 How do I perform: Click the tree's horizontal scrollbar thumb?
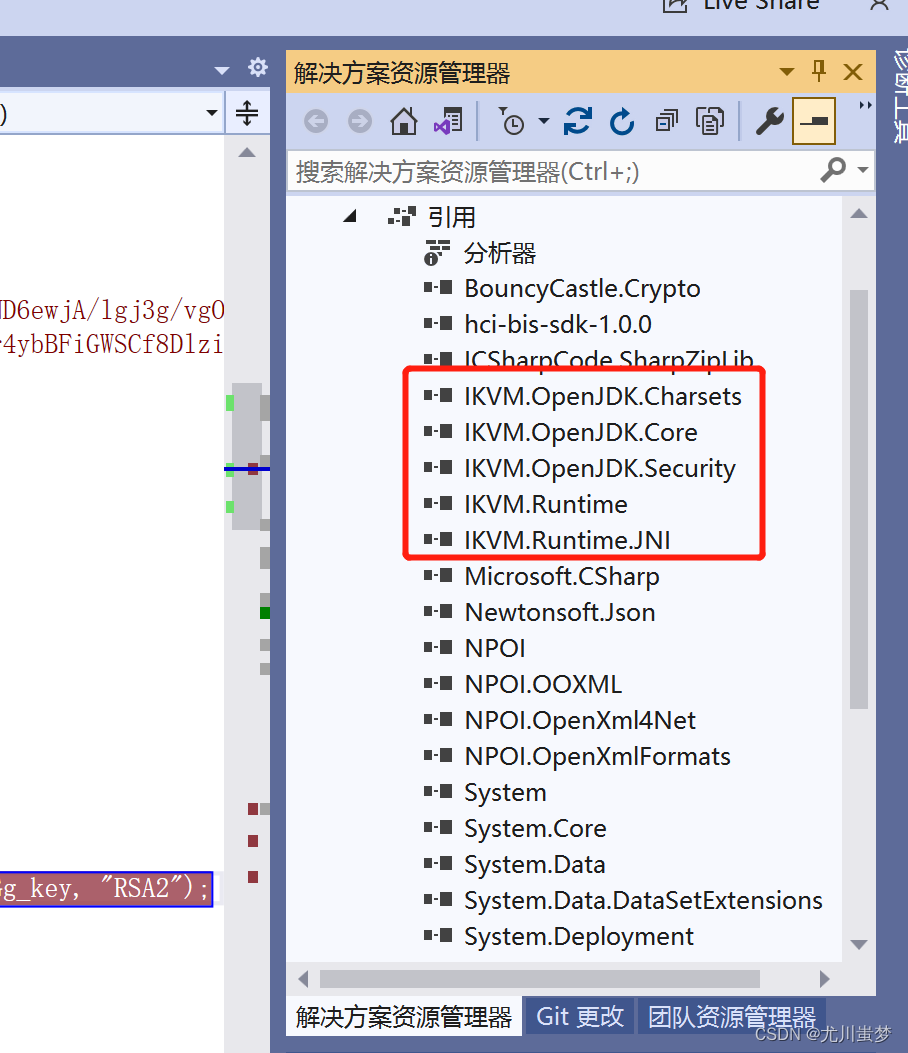tap(539, 979)
